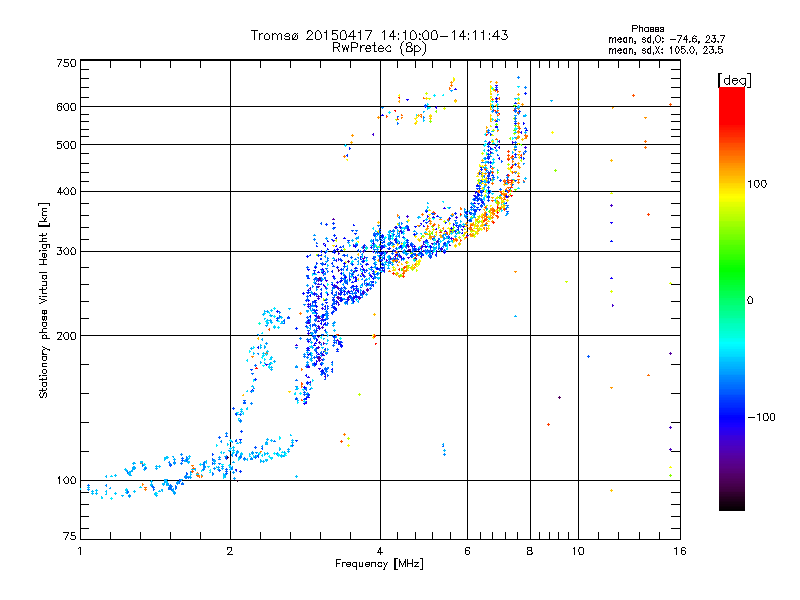Click the x-axis tick label '4'

click(380, 551)
